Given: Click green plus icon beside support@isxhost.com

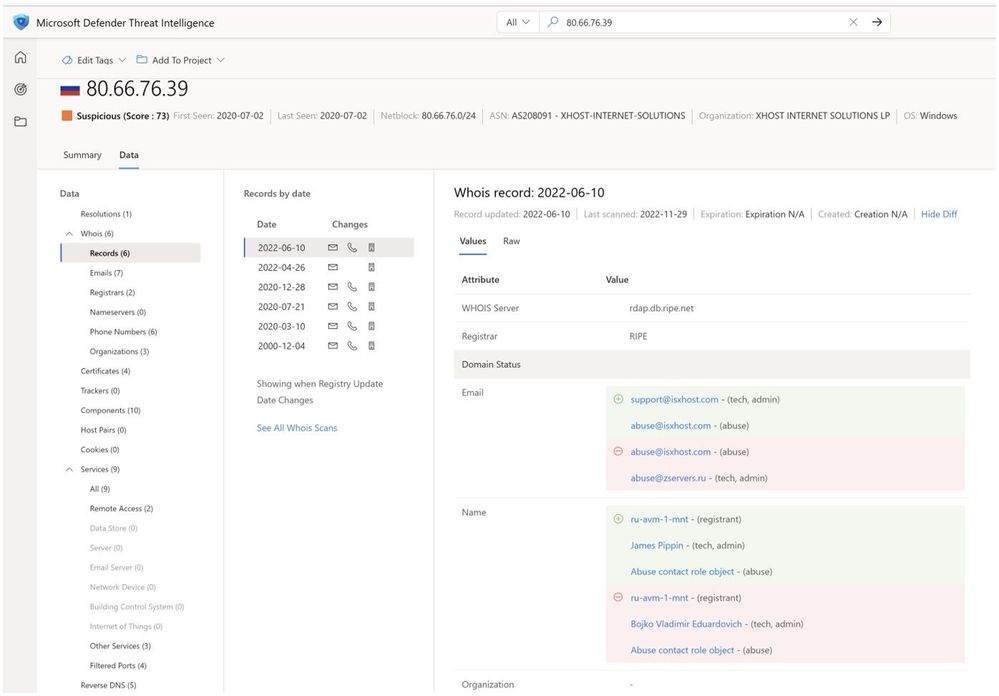Looking at the screenshot, I should [617, 399].
